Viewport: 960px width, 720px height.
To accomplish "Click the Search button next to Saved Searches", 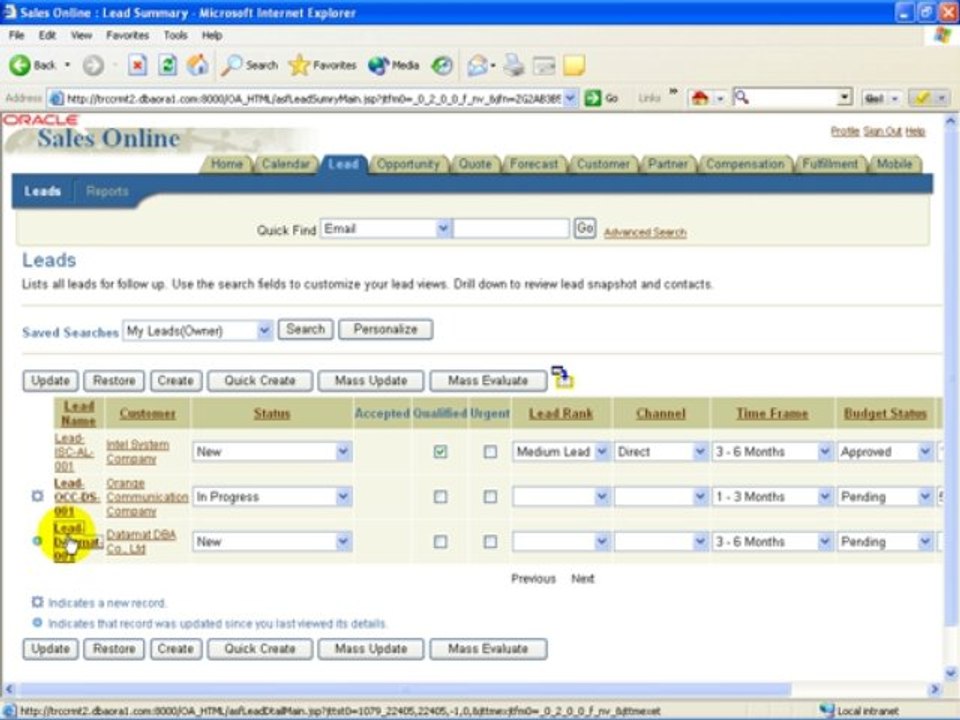I will [306, 329].
